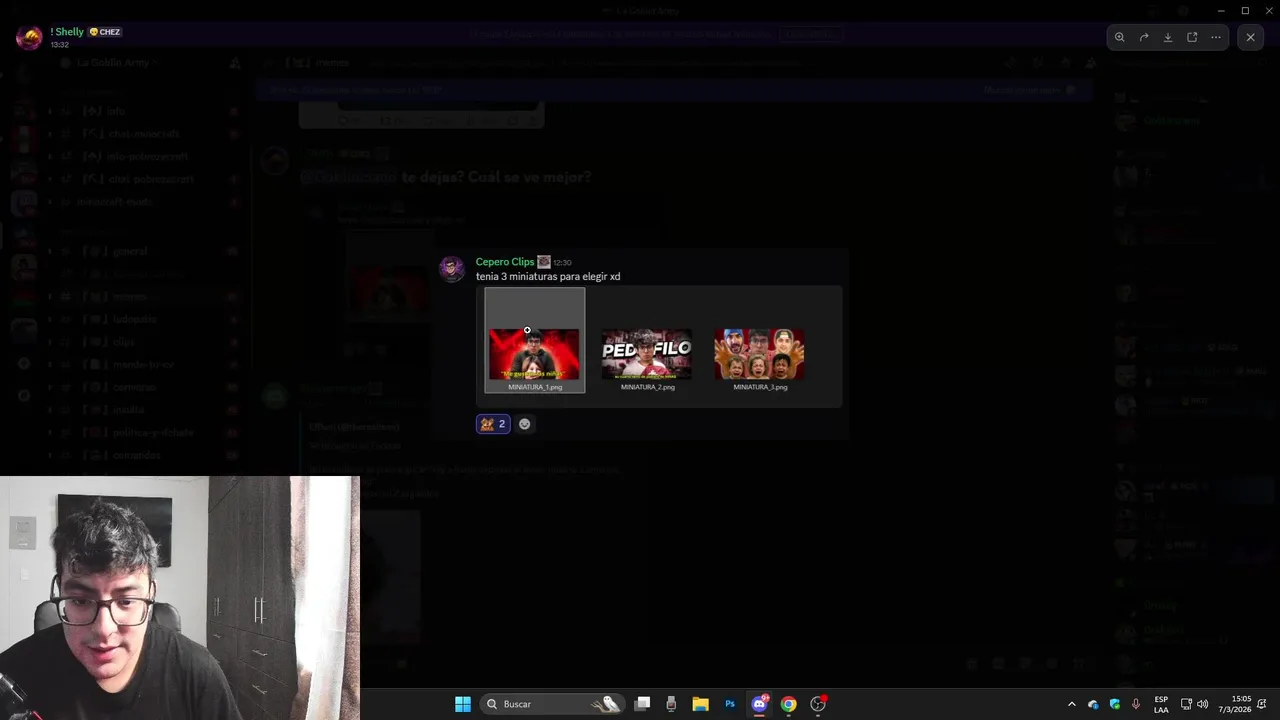
Task: Open the microphone tray icon
Action: 1136,704
